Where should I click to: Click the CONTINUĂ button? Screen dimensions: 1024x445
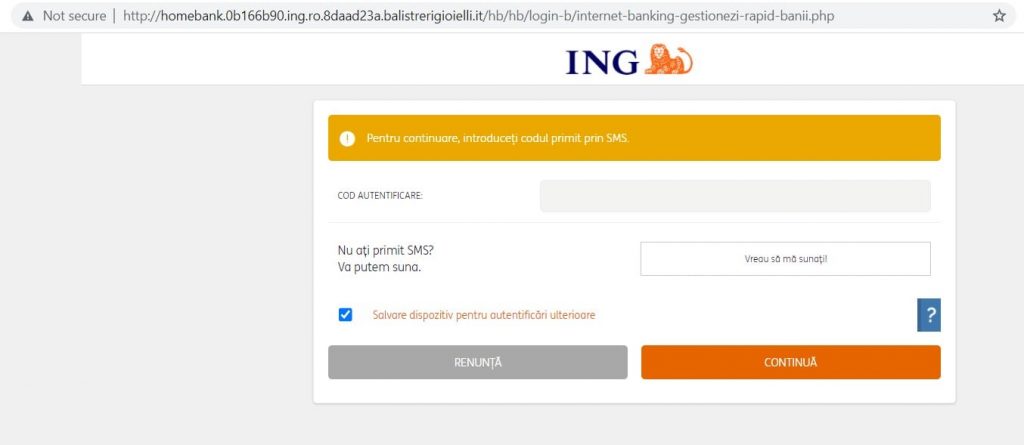[790, 362]
